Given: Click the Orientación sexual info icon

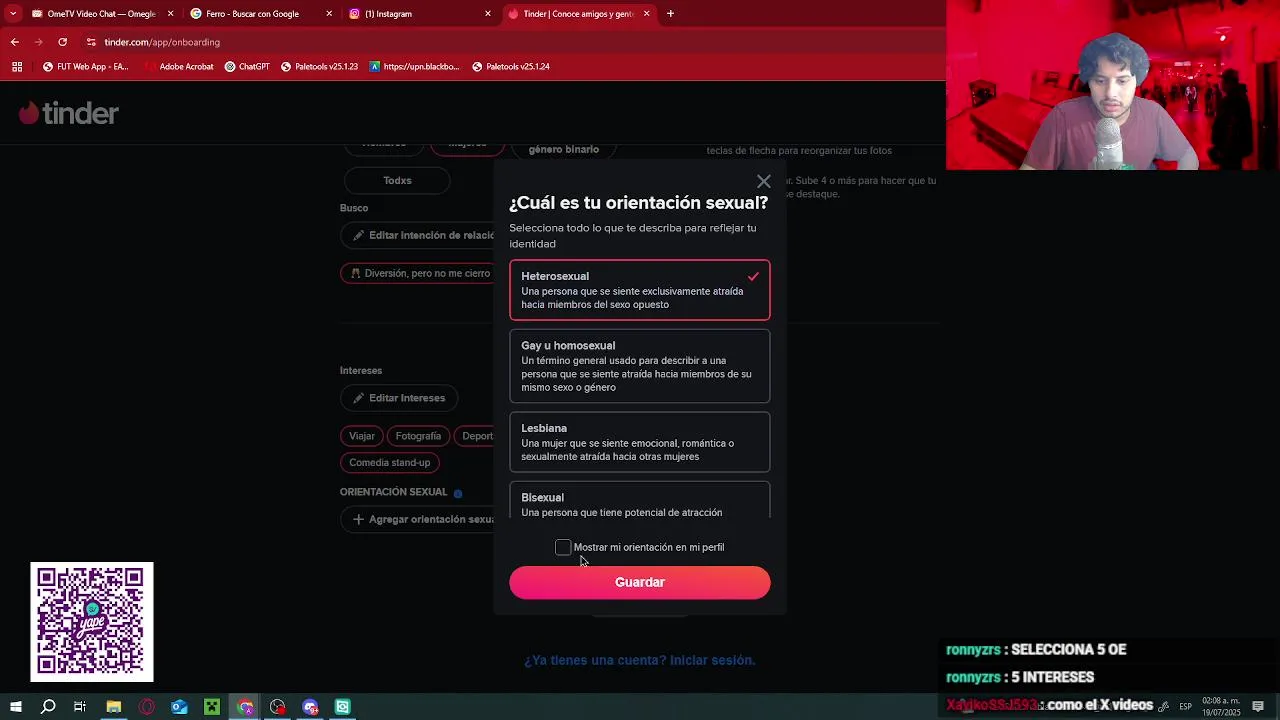Looking at the screenshot, I should click(x=458, y=493).
